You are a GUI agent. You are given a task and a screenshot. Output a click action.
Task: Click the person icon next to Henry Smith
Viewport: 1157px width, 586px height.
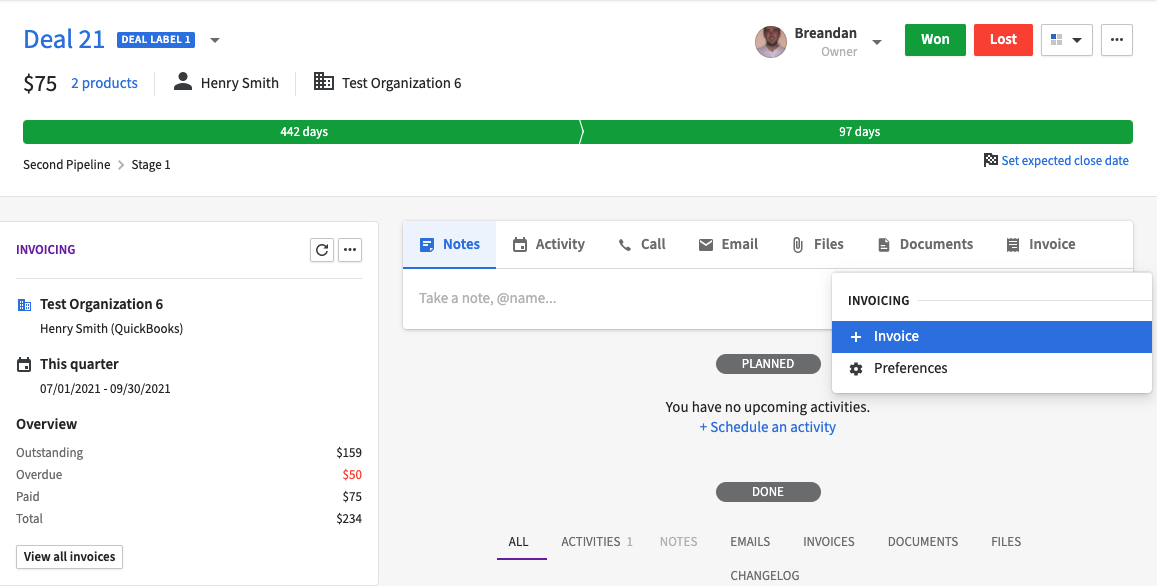(x=181, y=82)
